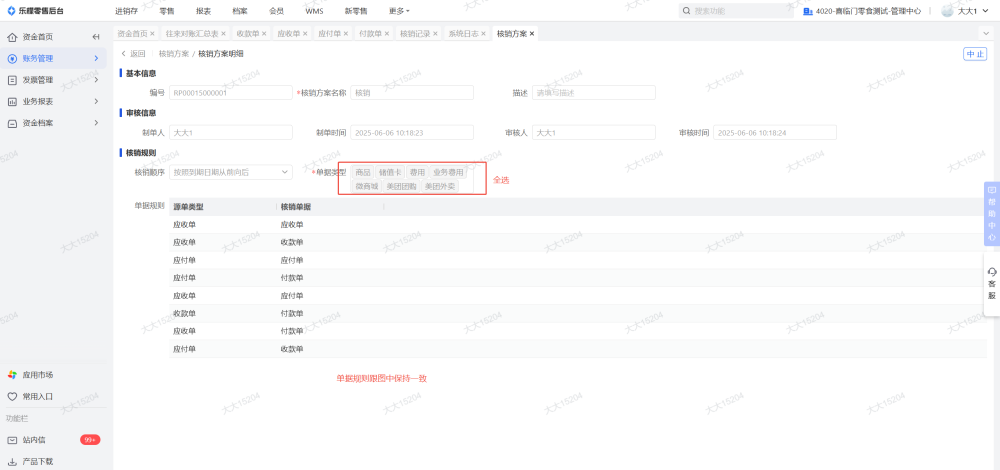
Task: Open the 核销顺序 dropdown
Action: pyautogui.click(x=231, y=172)
